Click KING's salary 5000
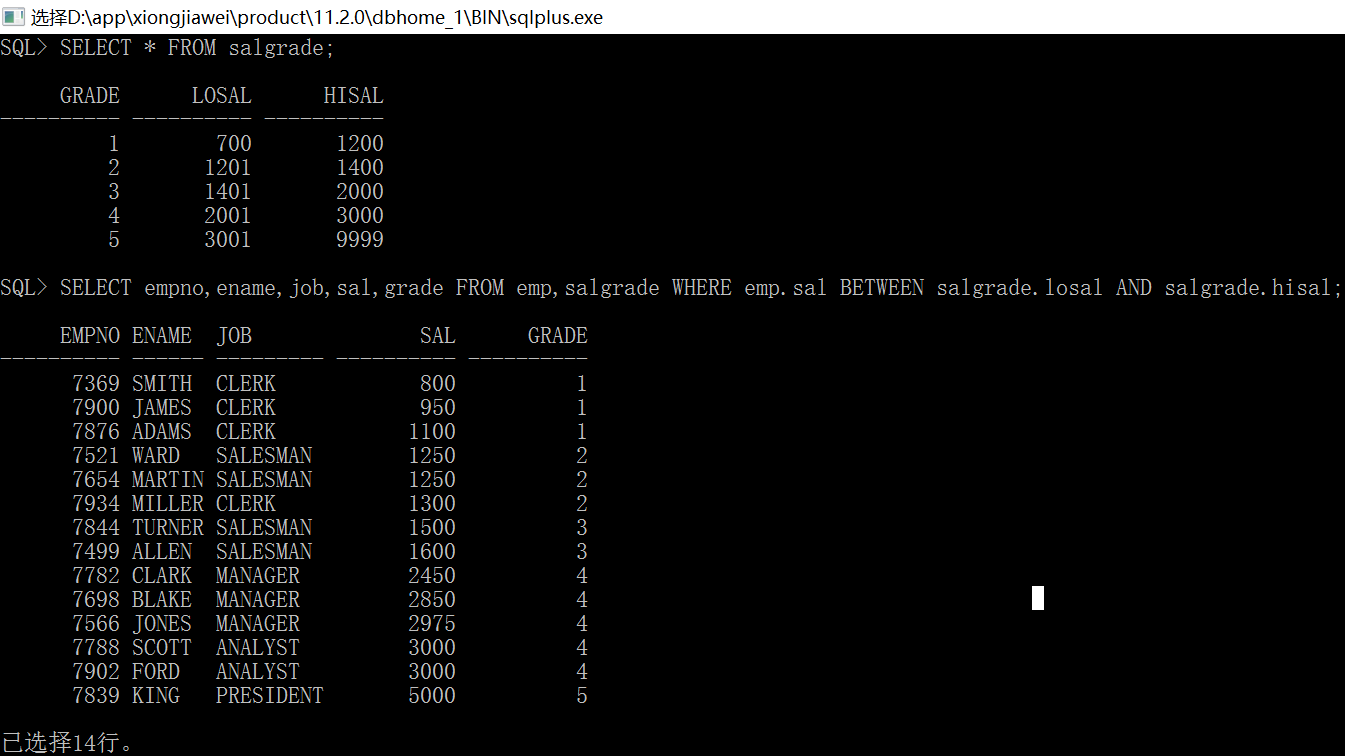 point(431,696)
